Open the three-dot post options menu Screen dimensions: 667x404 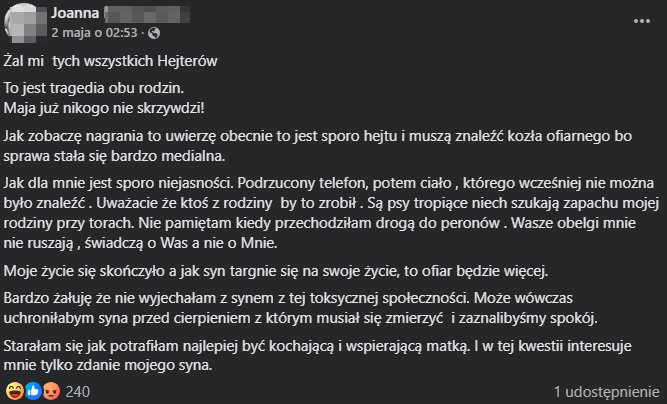(641, 21)
